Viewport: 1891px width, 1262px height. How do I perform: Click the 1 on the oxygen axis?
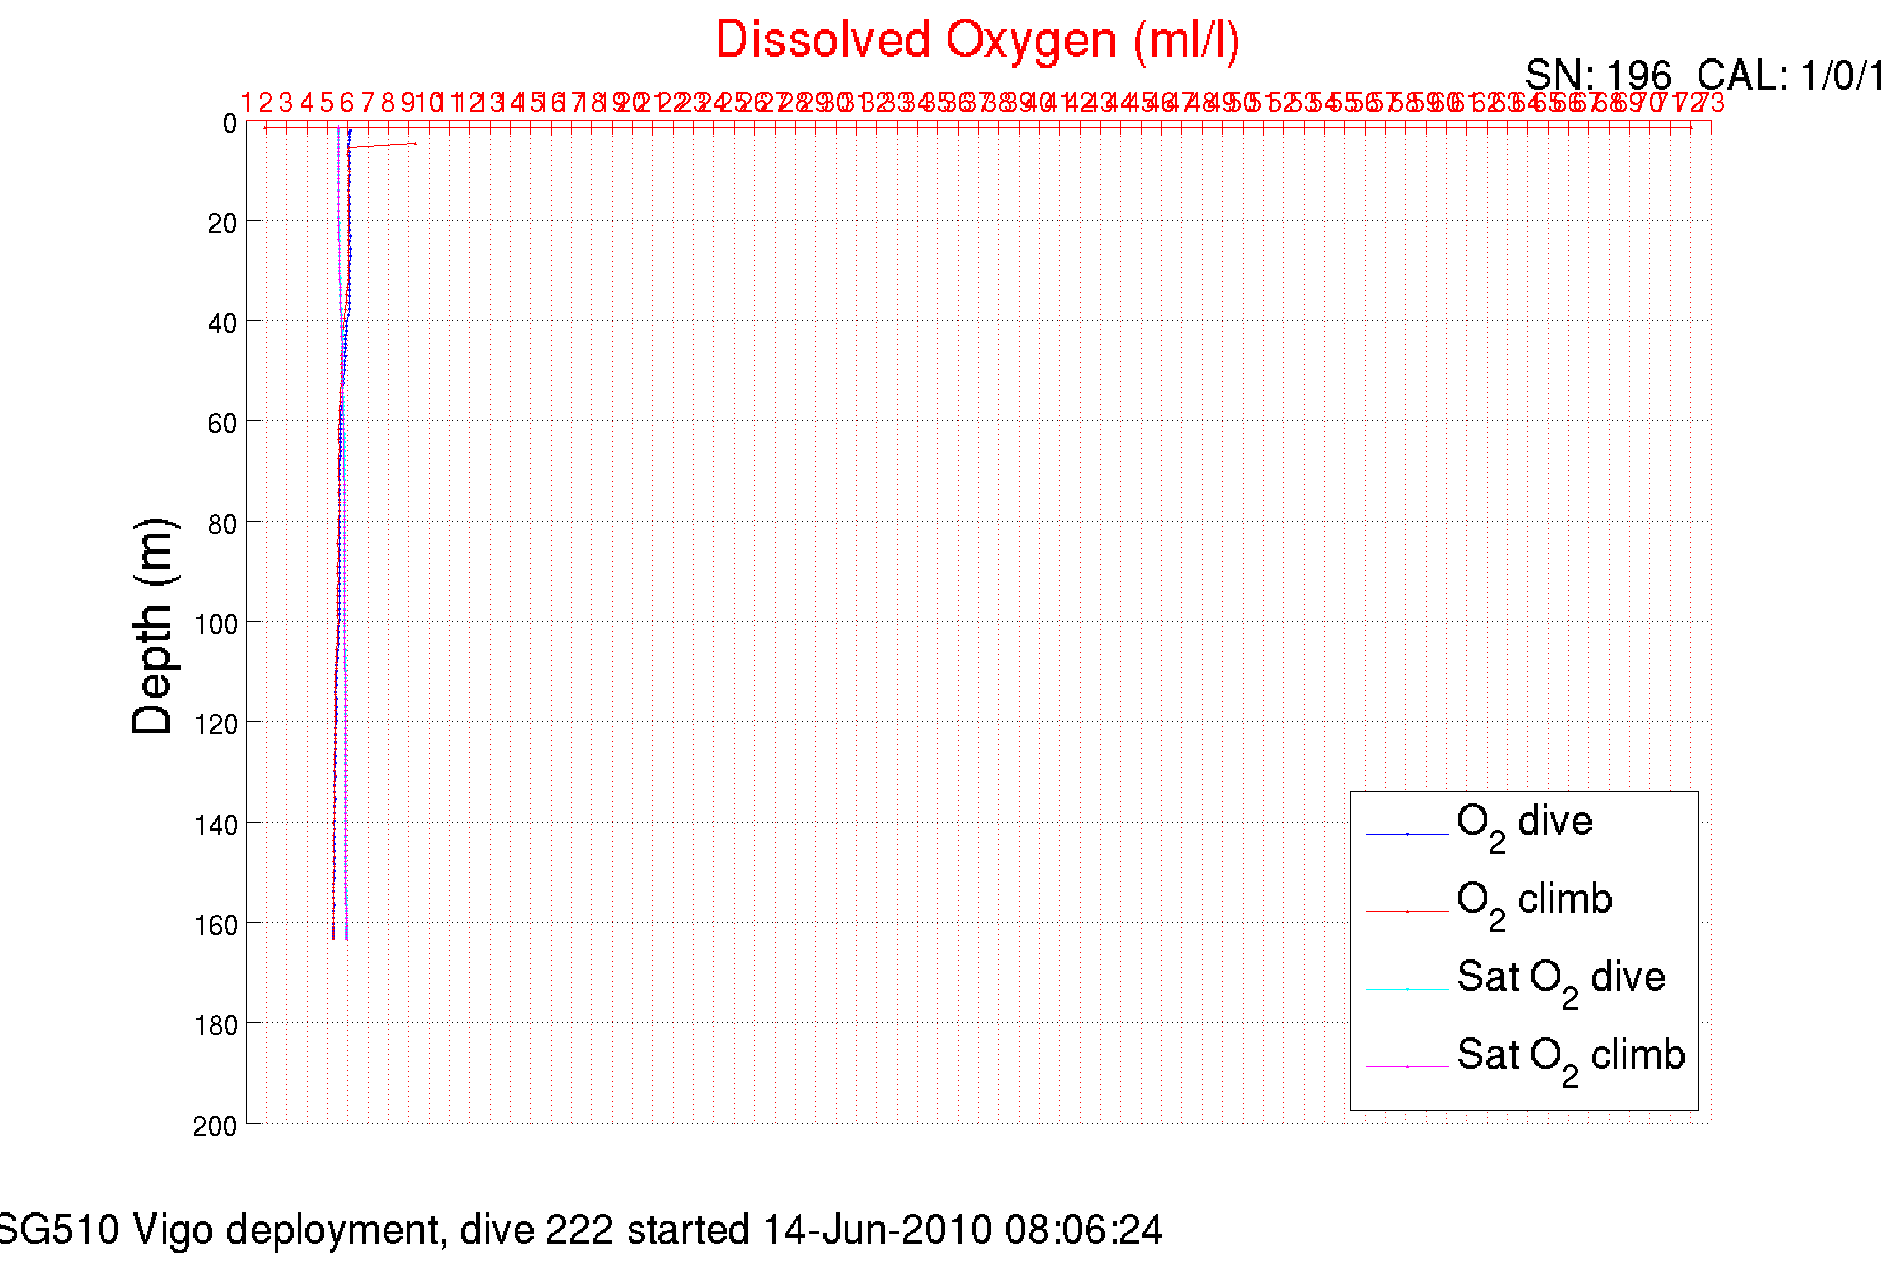coord(246,102)
